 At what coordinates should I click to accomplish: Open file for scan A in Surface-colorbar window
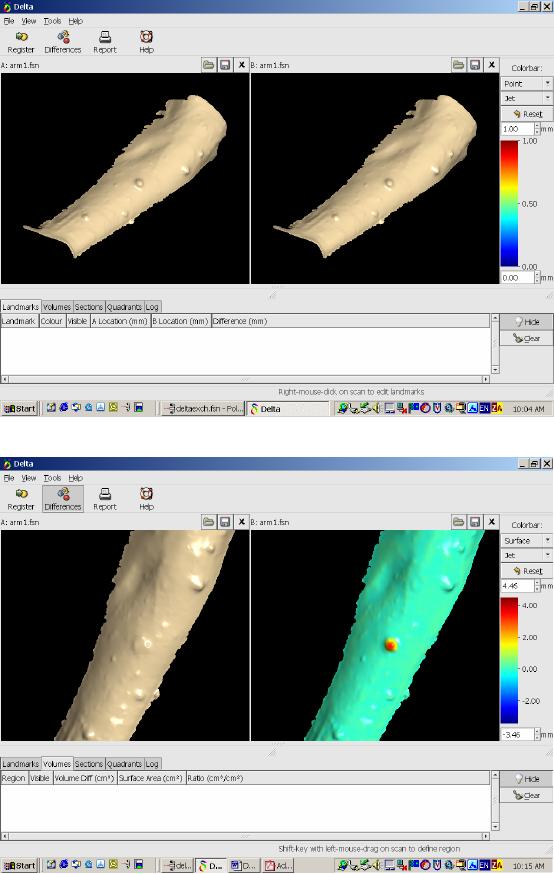208,522
